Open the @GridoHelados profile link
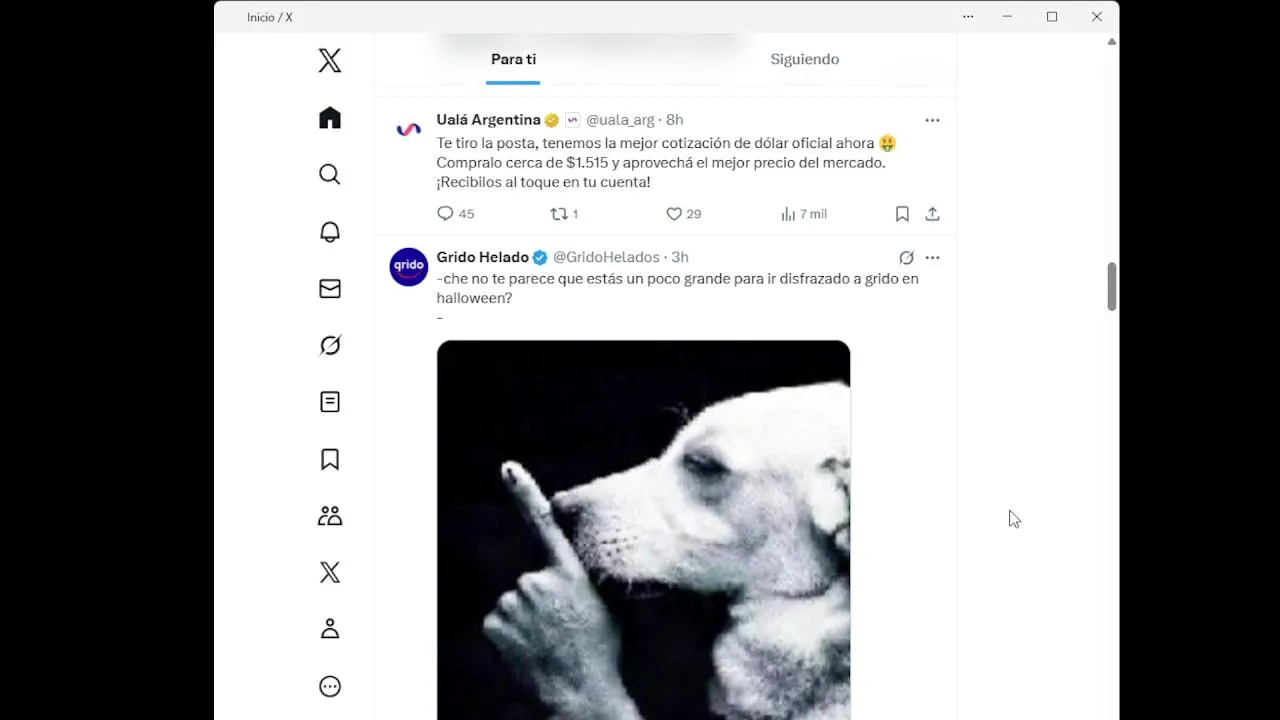 606,257
